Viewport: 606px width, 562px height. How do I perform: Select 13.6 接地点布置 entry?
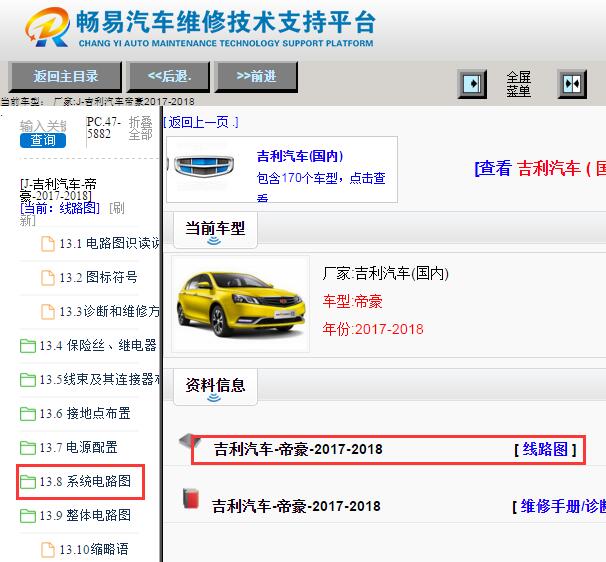85,413
